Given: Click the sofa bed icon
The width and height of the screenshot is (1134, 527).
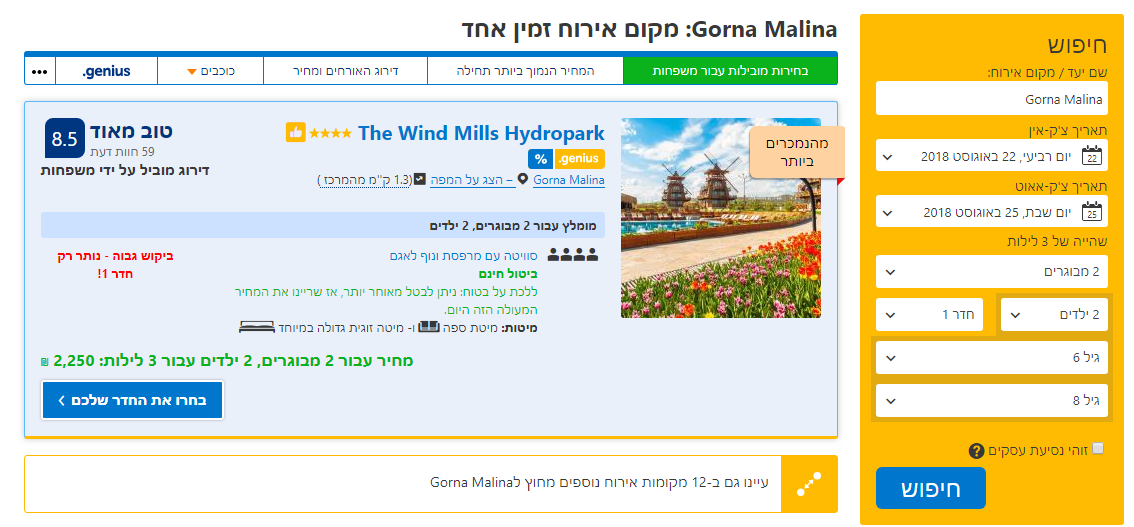Looking at the screenshot, I should tap(430, 327).
